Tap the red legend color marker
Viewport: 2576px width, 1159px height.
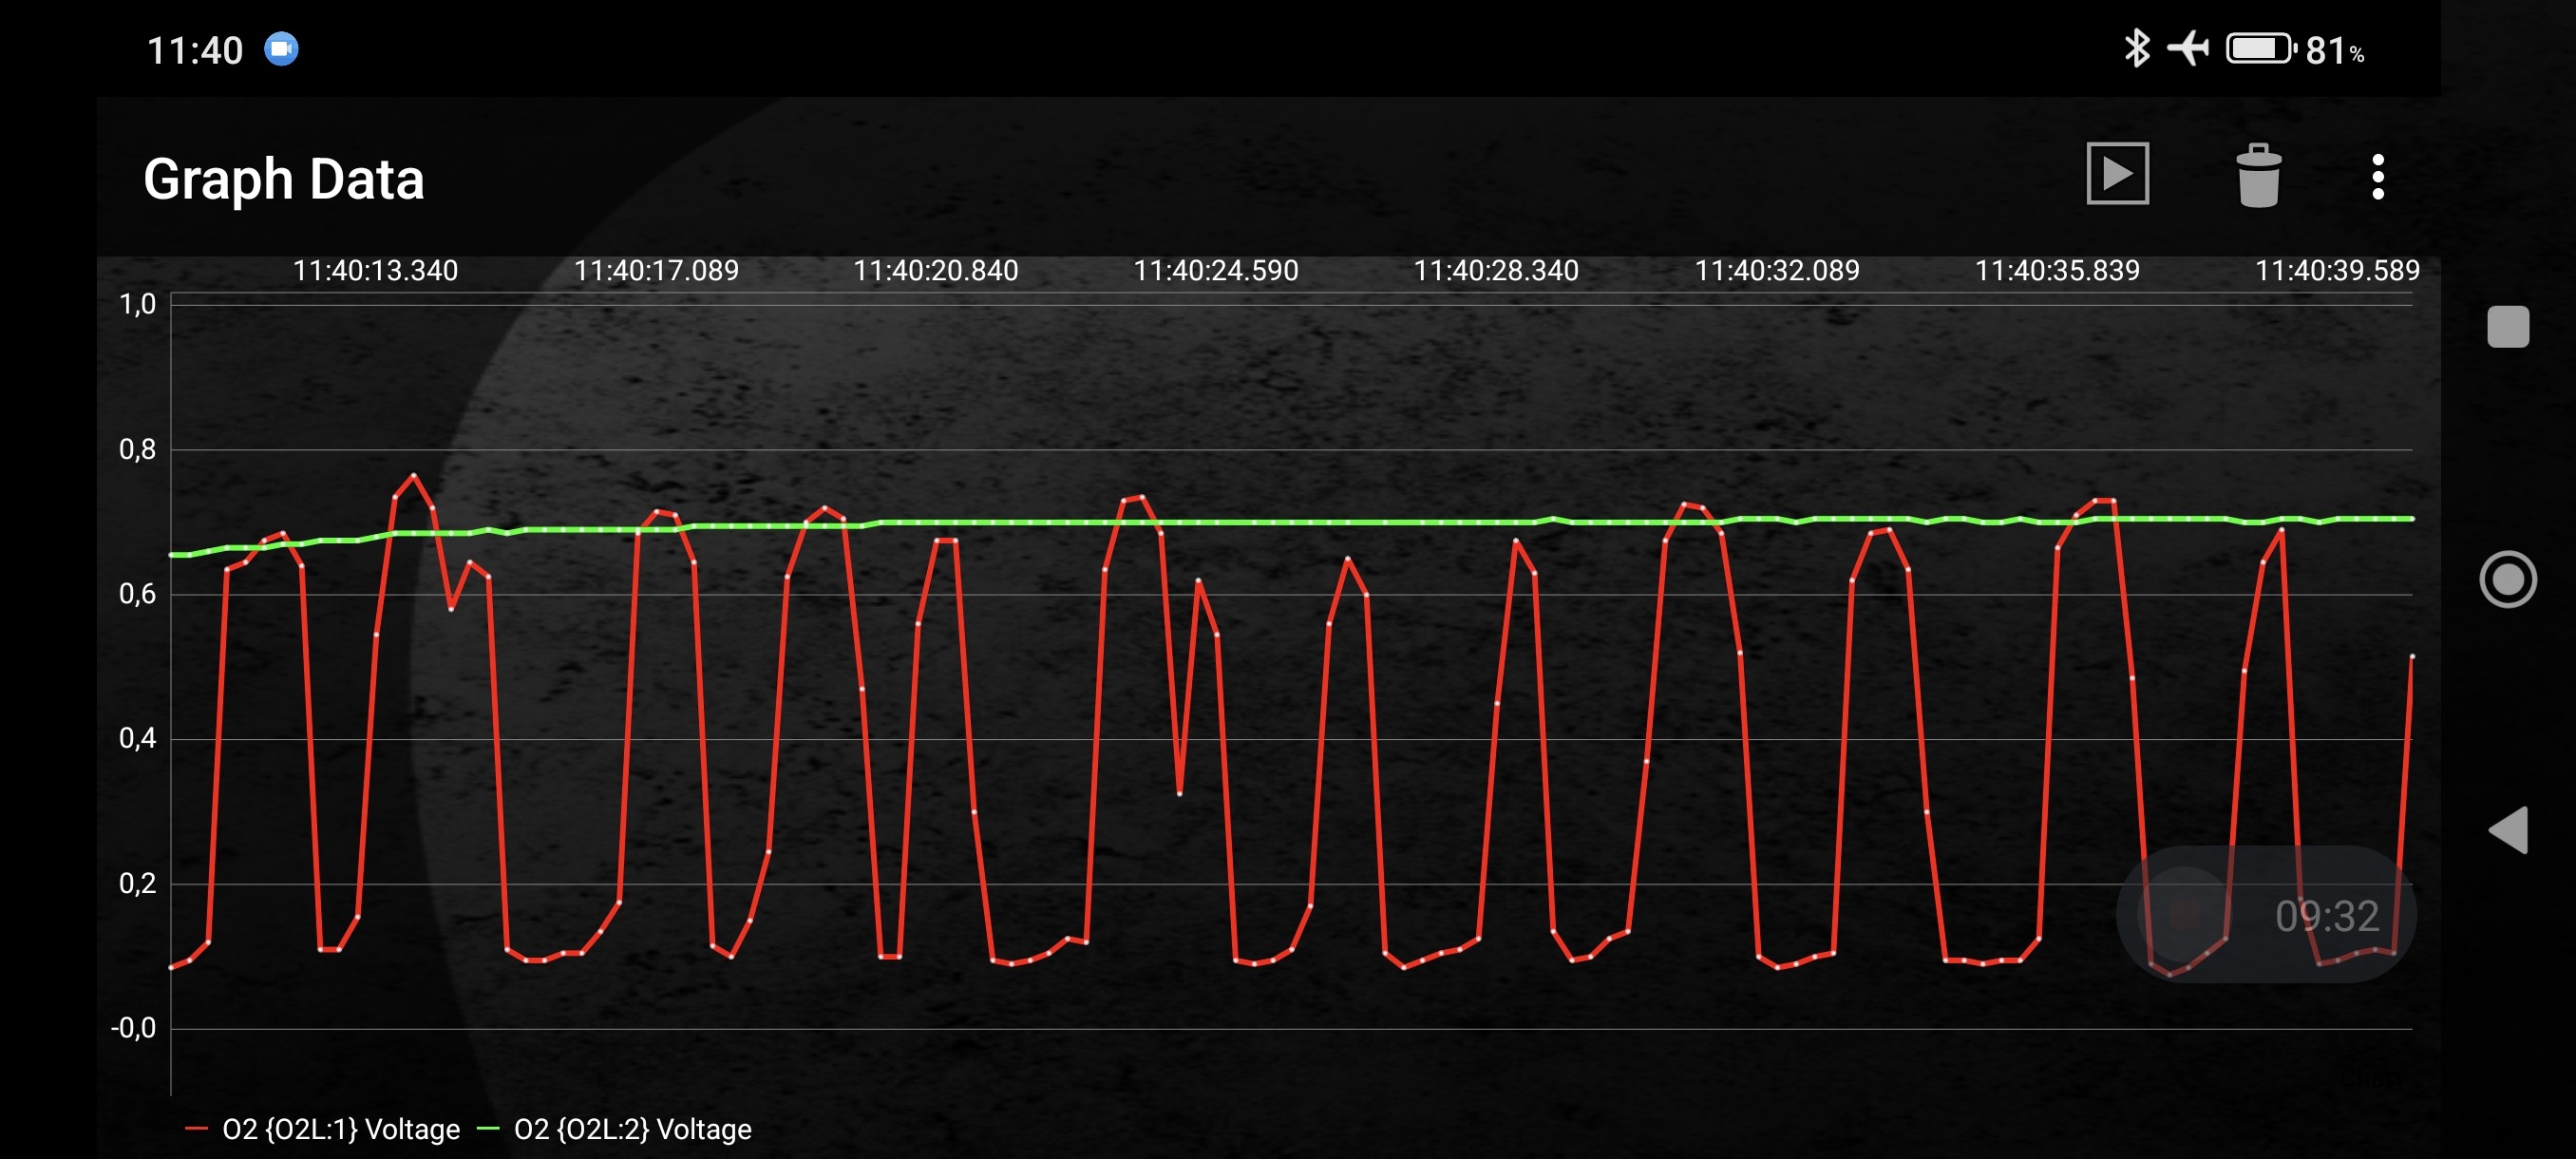pos(196,1129)
